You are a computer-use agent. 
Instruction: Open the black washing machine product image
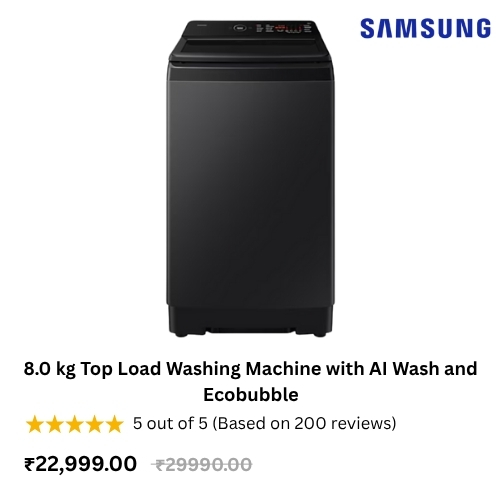point(251,179)
